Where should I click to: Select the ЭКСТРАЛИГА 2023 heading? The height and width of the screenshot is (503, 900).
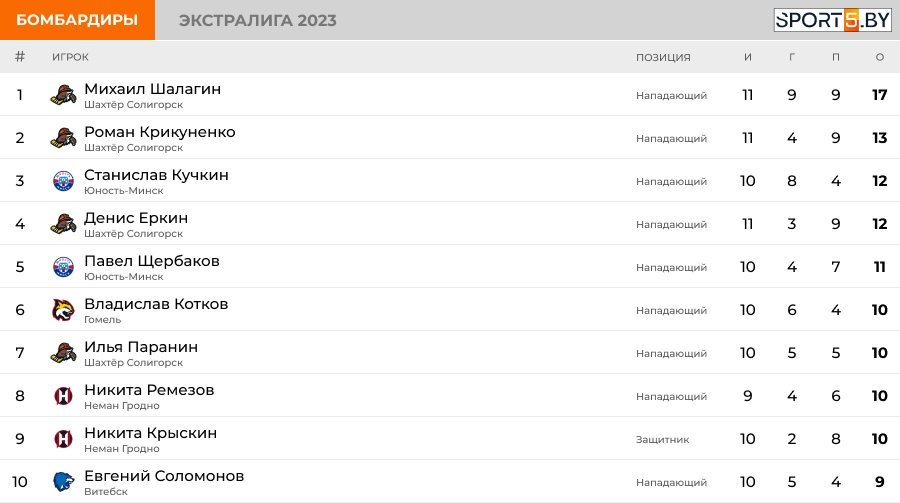pyautogui.click(x=258, y=20)
